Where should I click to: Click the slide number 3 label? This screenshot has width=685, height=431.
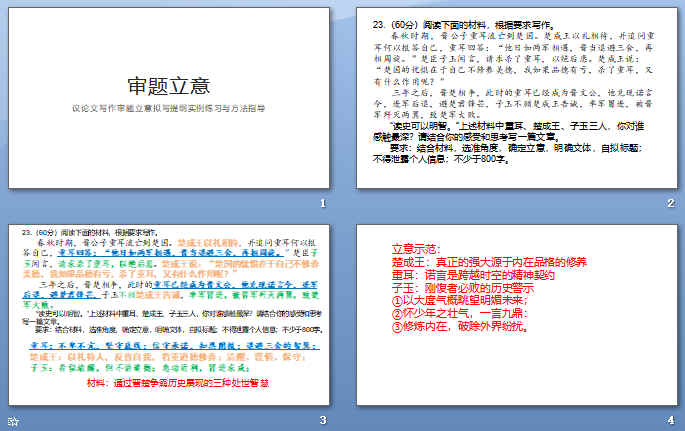[322, 420]
